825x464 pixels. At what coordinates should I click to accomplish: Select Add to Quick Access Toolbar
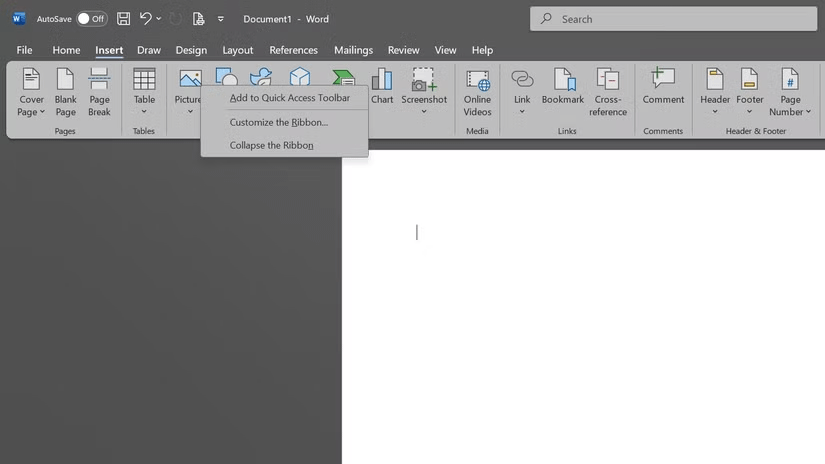pos(289,98)
